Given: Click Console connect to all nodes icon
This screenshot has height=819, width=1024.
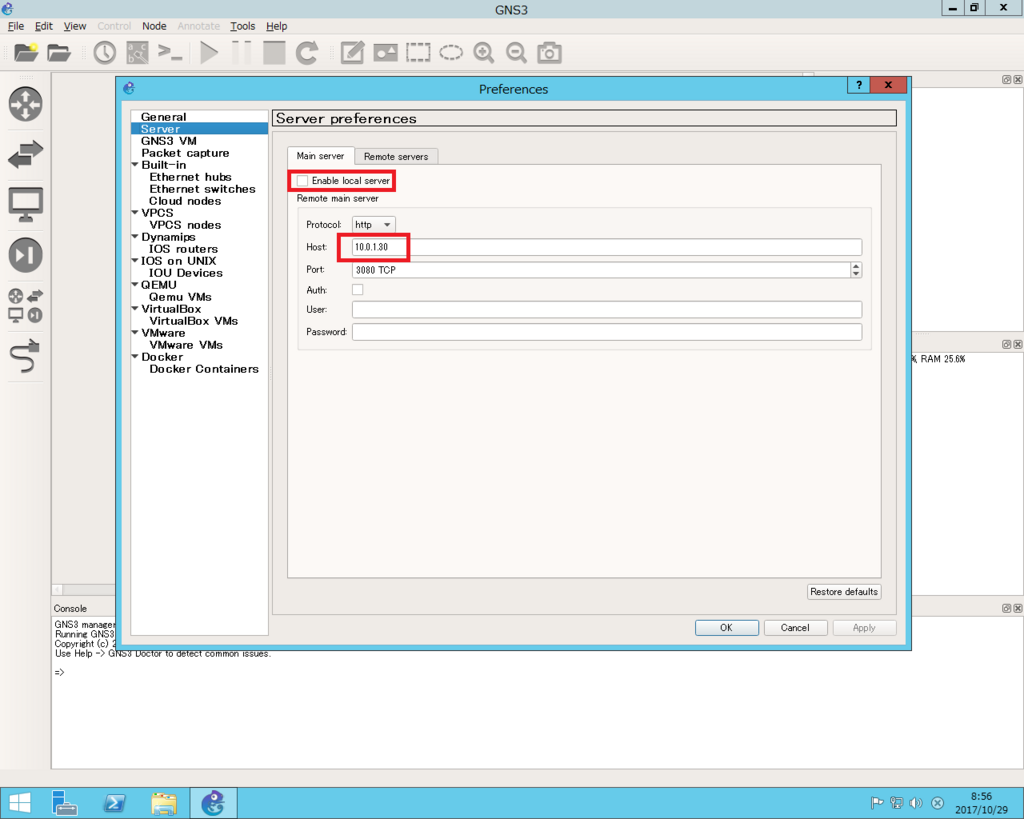Looking at the screenshot, I should (x=170, y=52).
